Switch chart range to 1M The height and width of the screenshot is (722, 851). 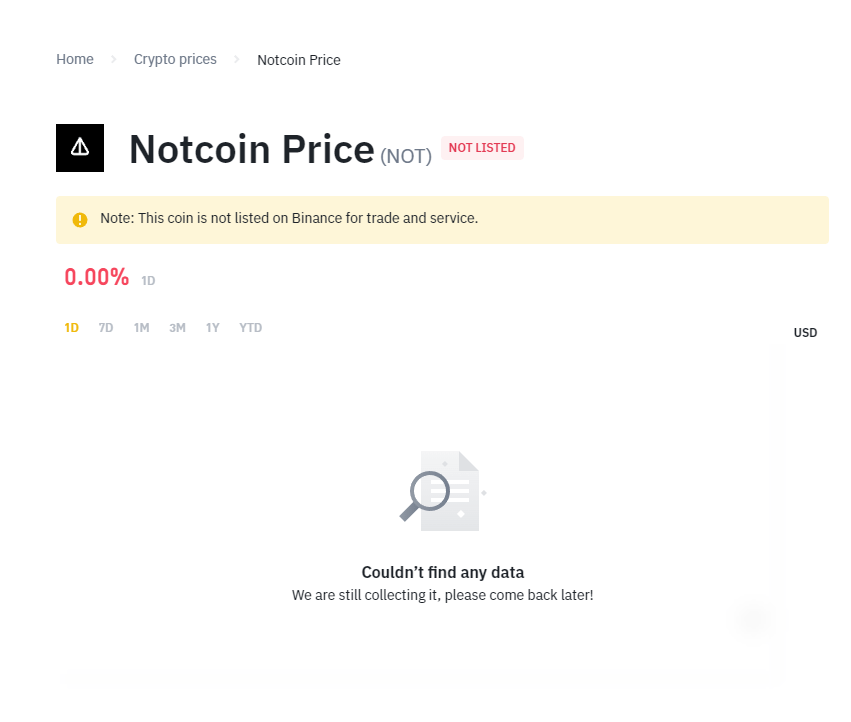coord(141,328)
